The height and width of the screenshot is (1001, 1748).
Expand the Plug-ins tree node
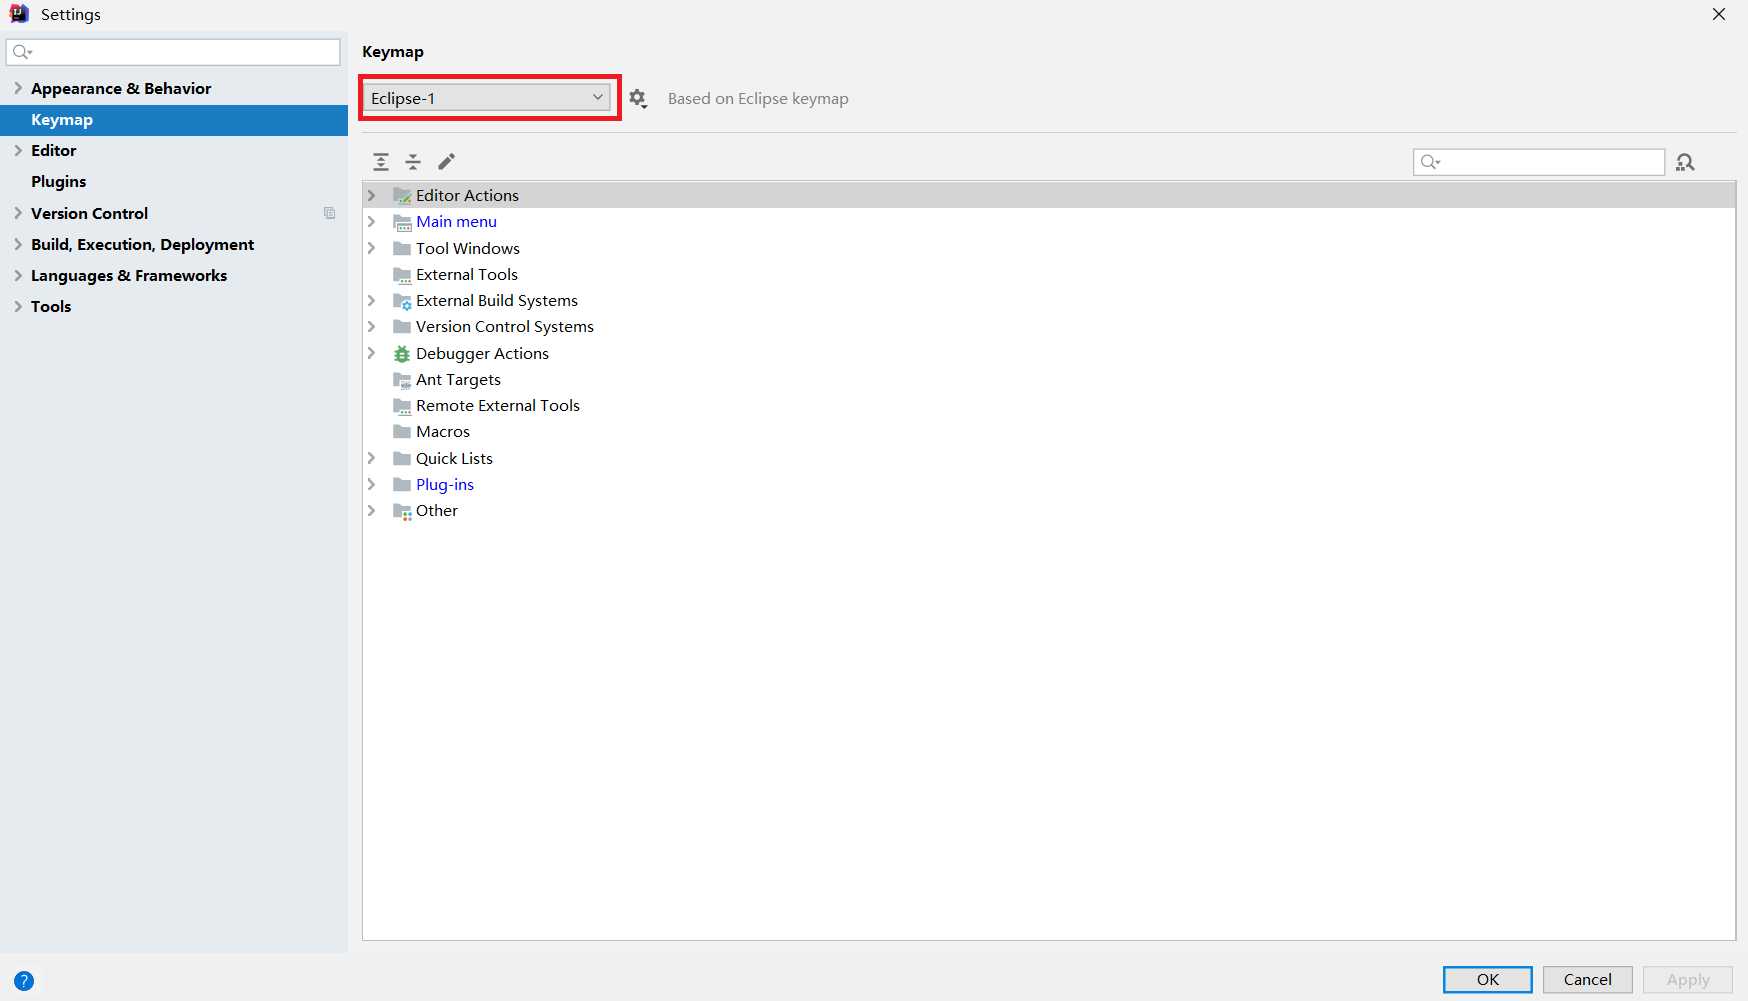[372, 484]
